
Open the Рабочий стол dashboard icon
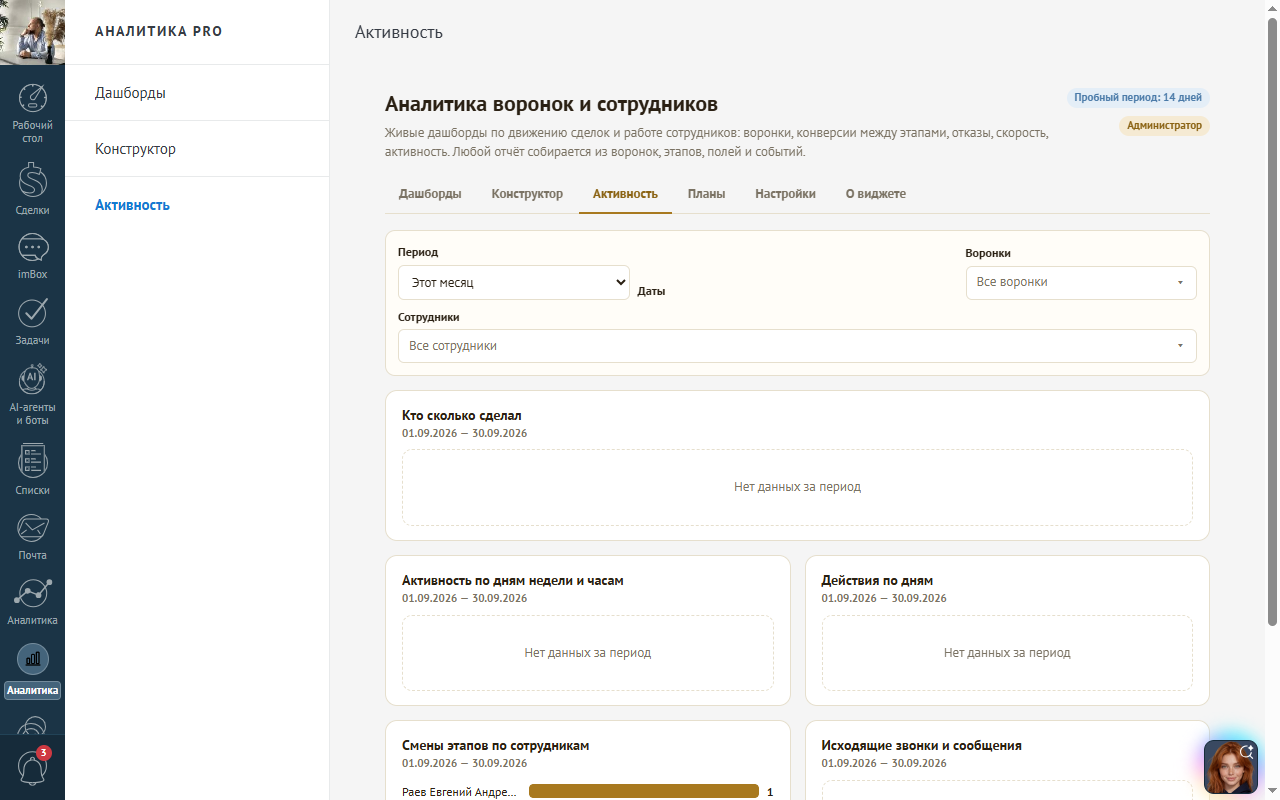click(x=32, y=99)
